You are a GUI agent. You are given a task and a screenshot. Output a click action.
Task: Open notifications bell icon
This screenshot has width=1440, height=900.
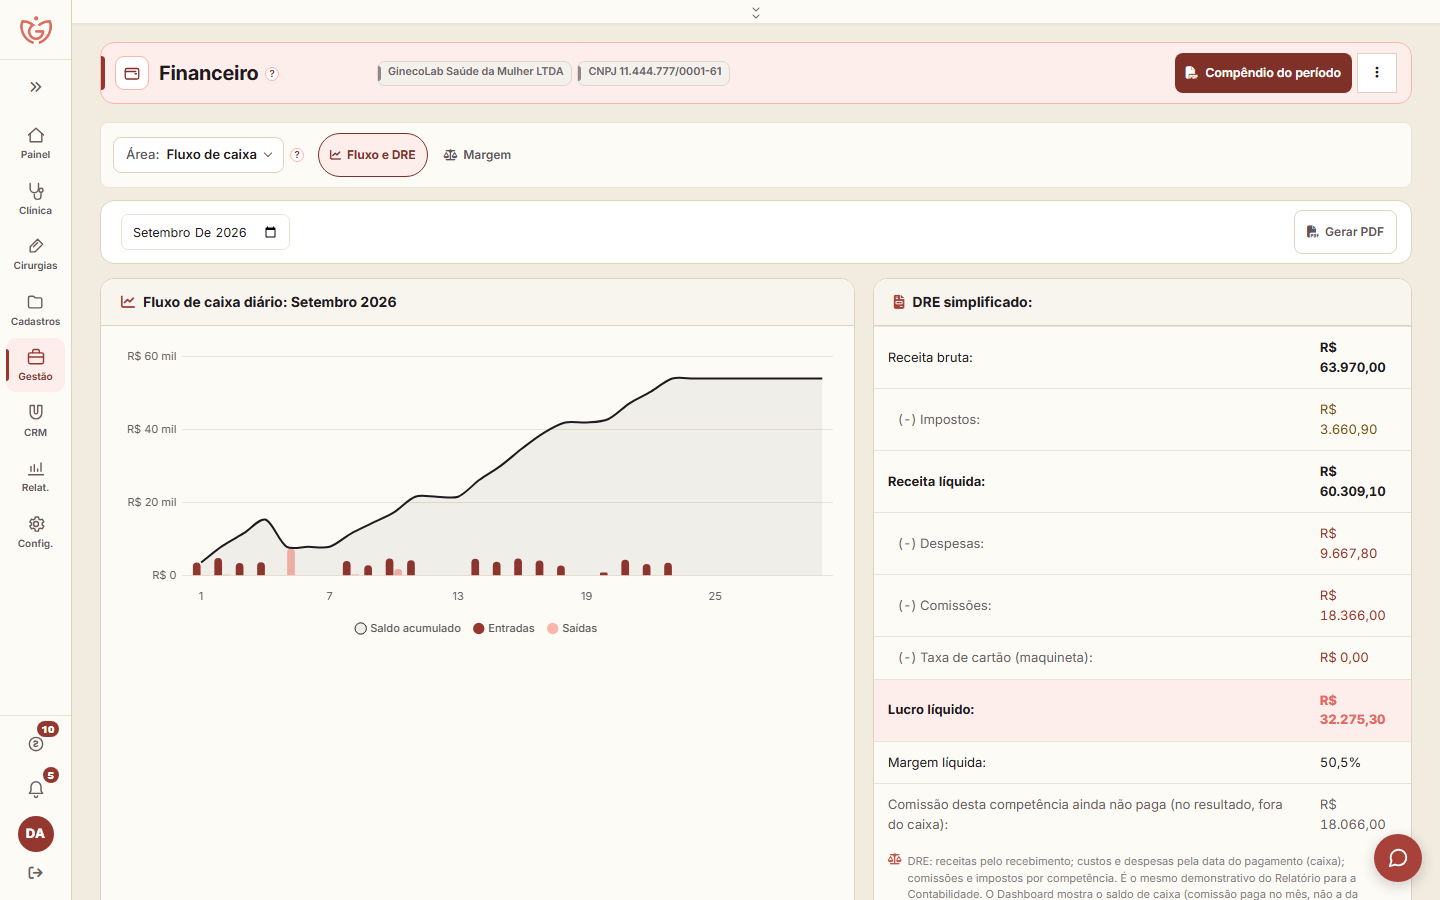pyautogui.click(x=36, y=789)
